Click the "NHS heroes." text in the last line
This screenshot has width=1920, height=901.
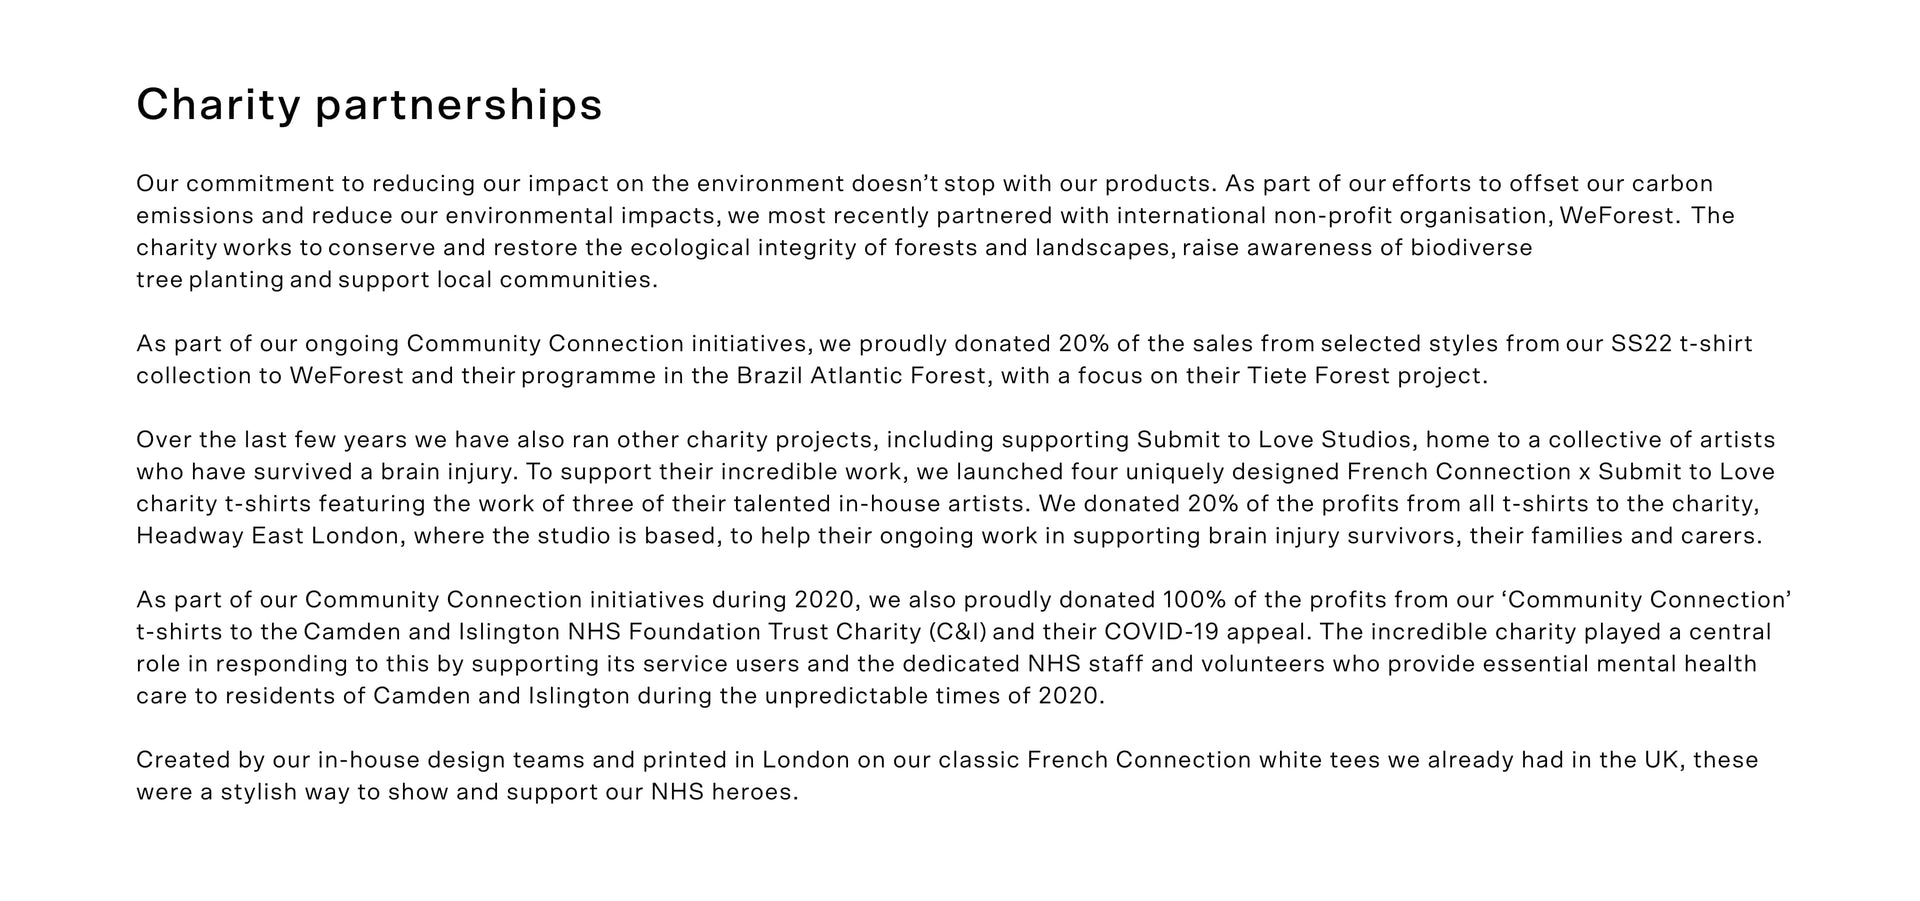tap(724, 792)
